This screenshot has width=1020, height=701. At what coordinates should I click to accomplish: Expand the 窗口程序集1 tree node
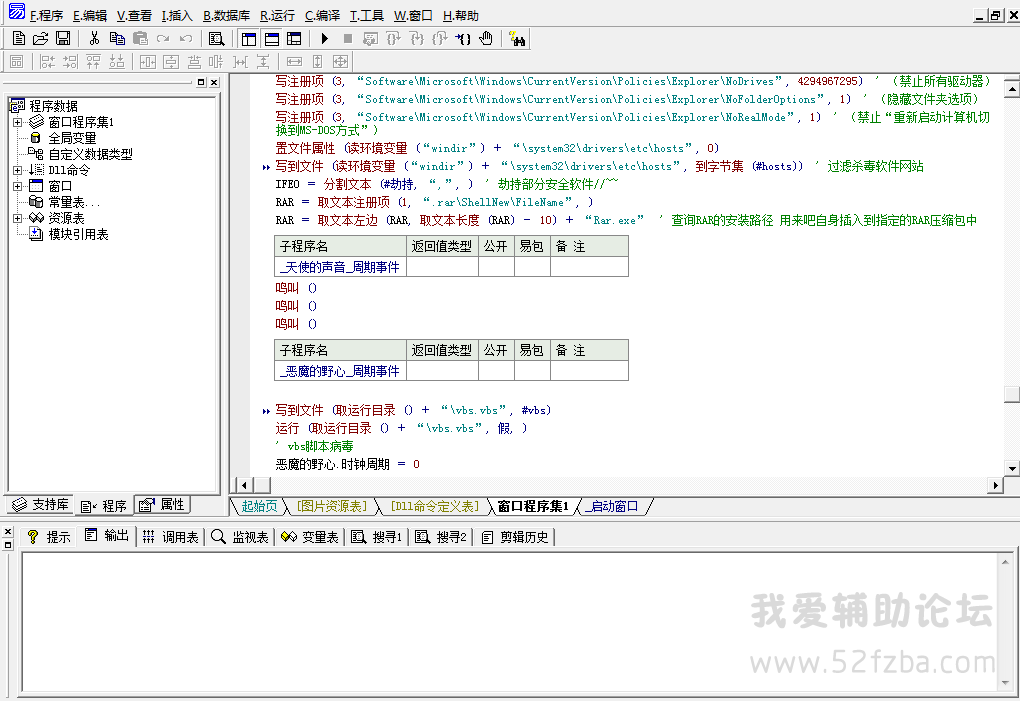pos(18,122)
